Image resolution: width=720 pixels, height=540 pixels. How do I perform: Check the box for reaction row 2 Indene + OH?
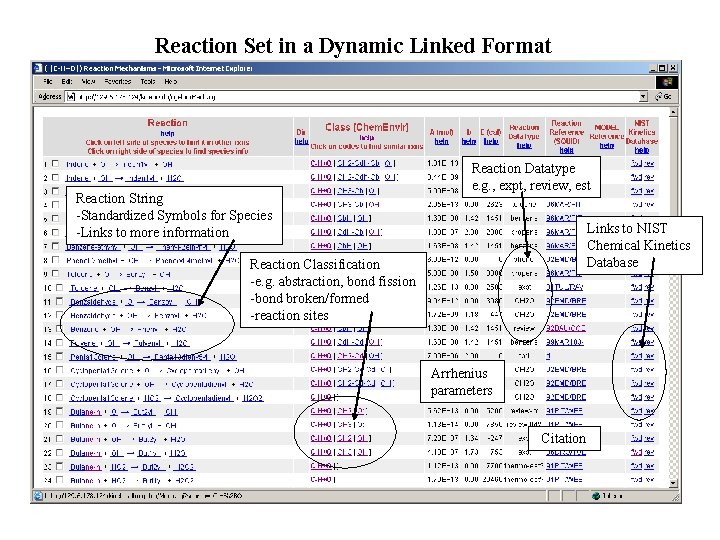pyautogui.click(x=56, y=177)
